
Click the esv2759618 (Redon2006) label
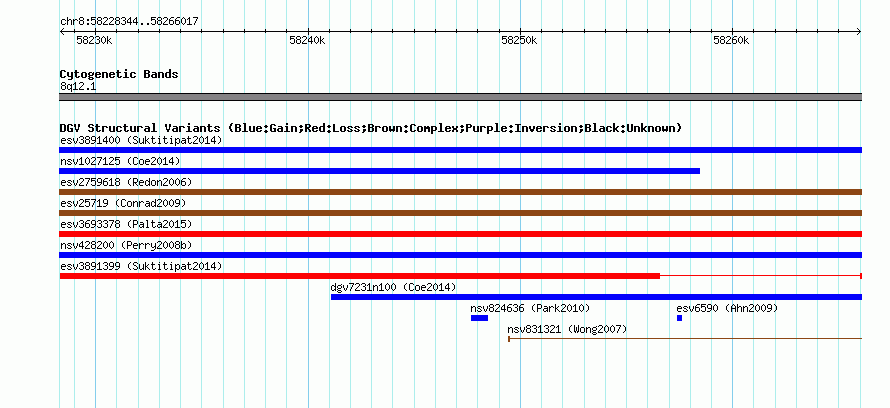(126, 182)
